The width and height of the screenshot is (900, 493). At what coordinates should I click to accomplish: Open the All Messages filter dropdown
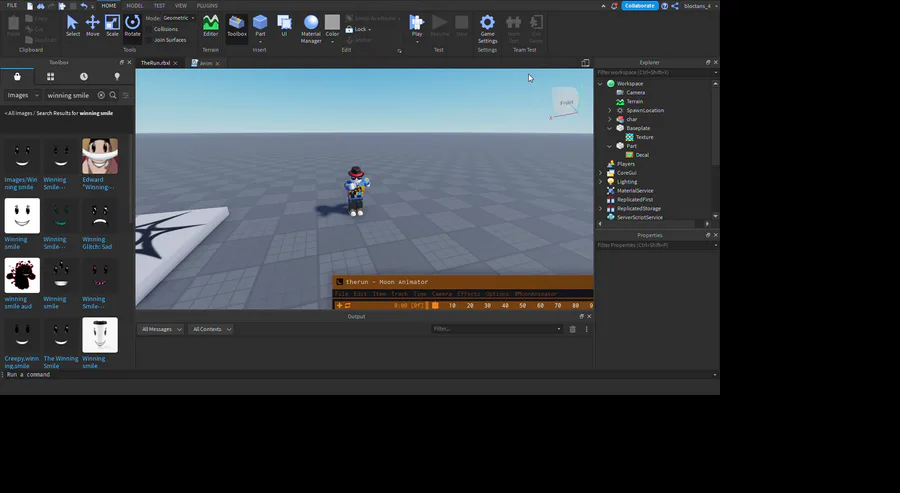[x=160, y=329]
